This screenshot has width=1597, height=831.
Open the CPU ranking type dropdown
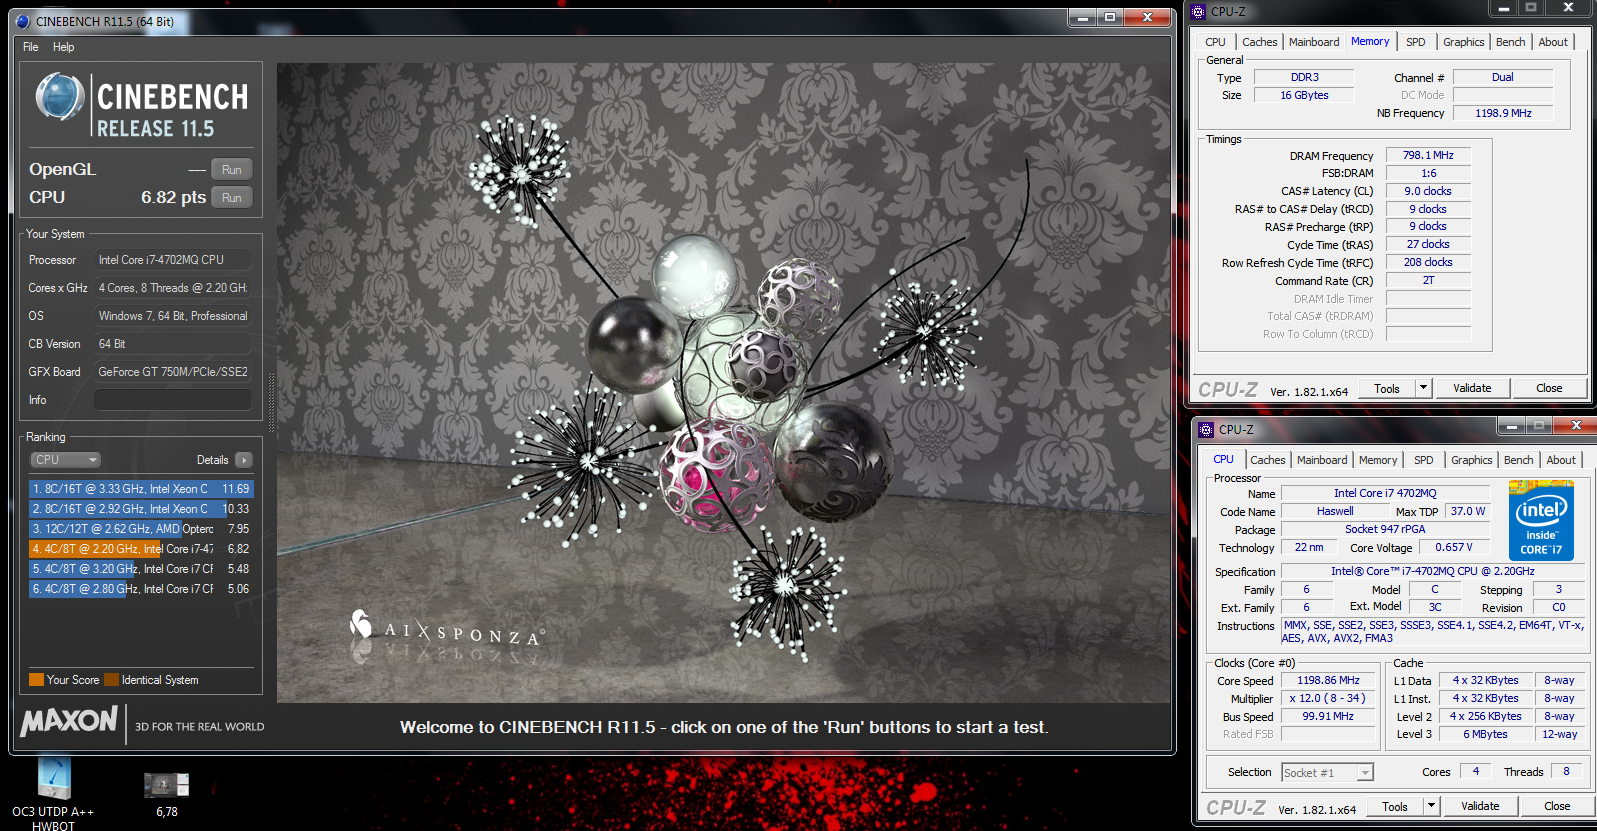[65, 460]
